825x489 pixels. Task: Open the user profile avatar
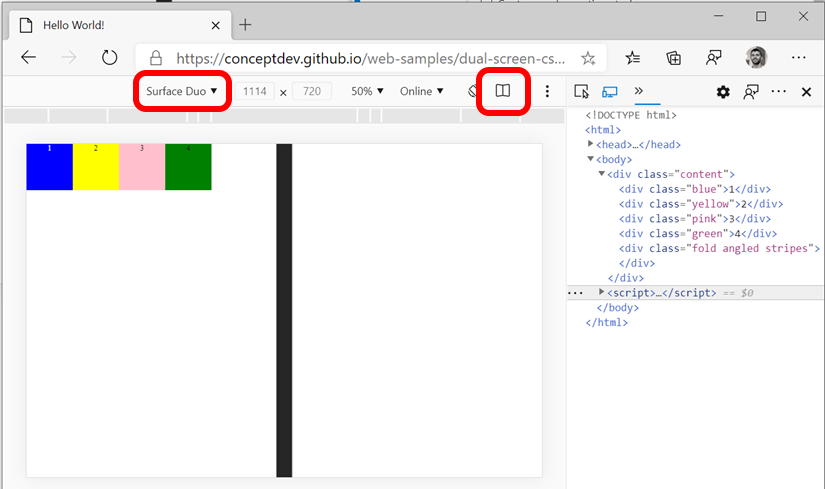coord(757,57)
